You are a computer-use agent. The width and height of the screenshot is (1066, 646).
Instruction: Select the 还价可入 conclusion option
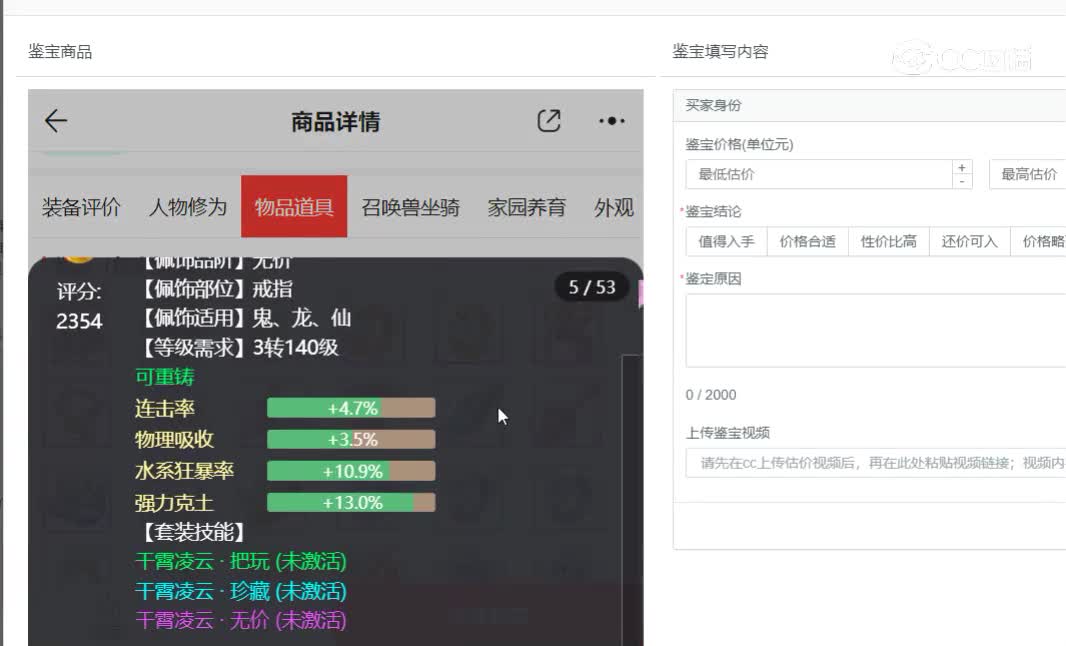coord(969,241)
